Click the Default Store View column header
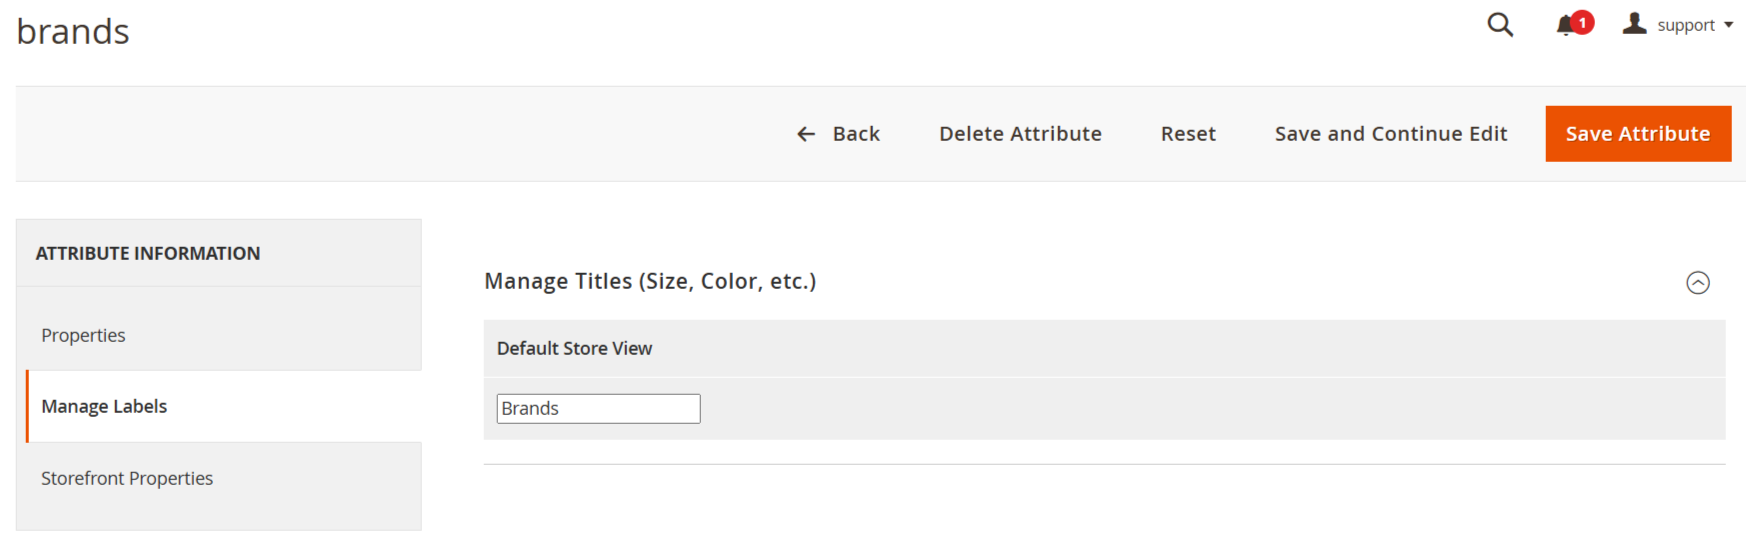This screenshot has height=541, width=1746. point(574,348)
